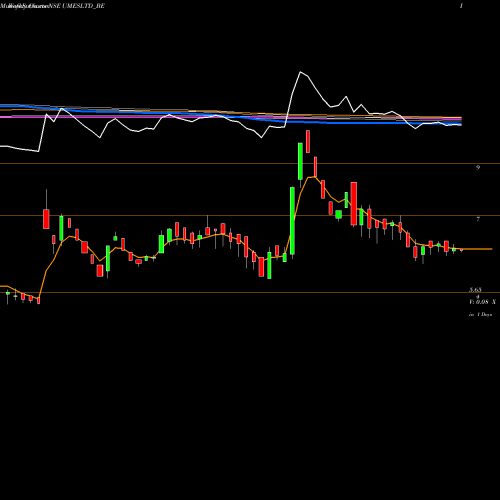
Task: Click the price axis label 7
Action: click(x=478, y=219)
